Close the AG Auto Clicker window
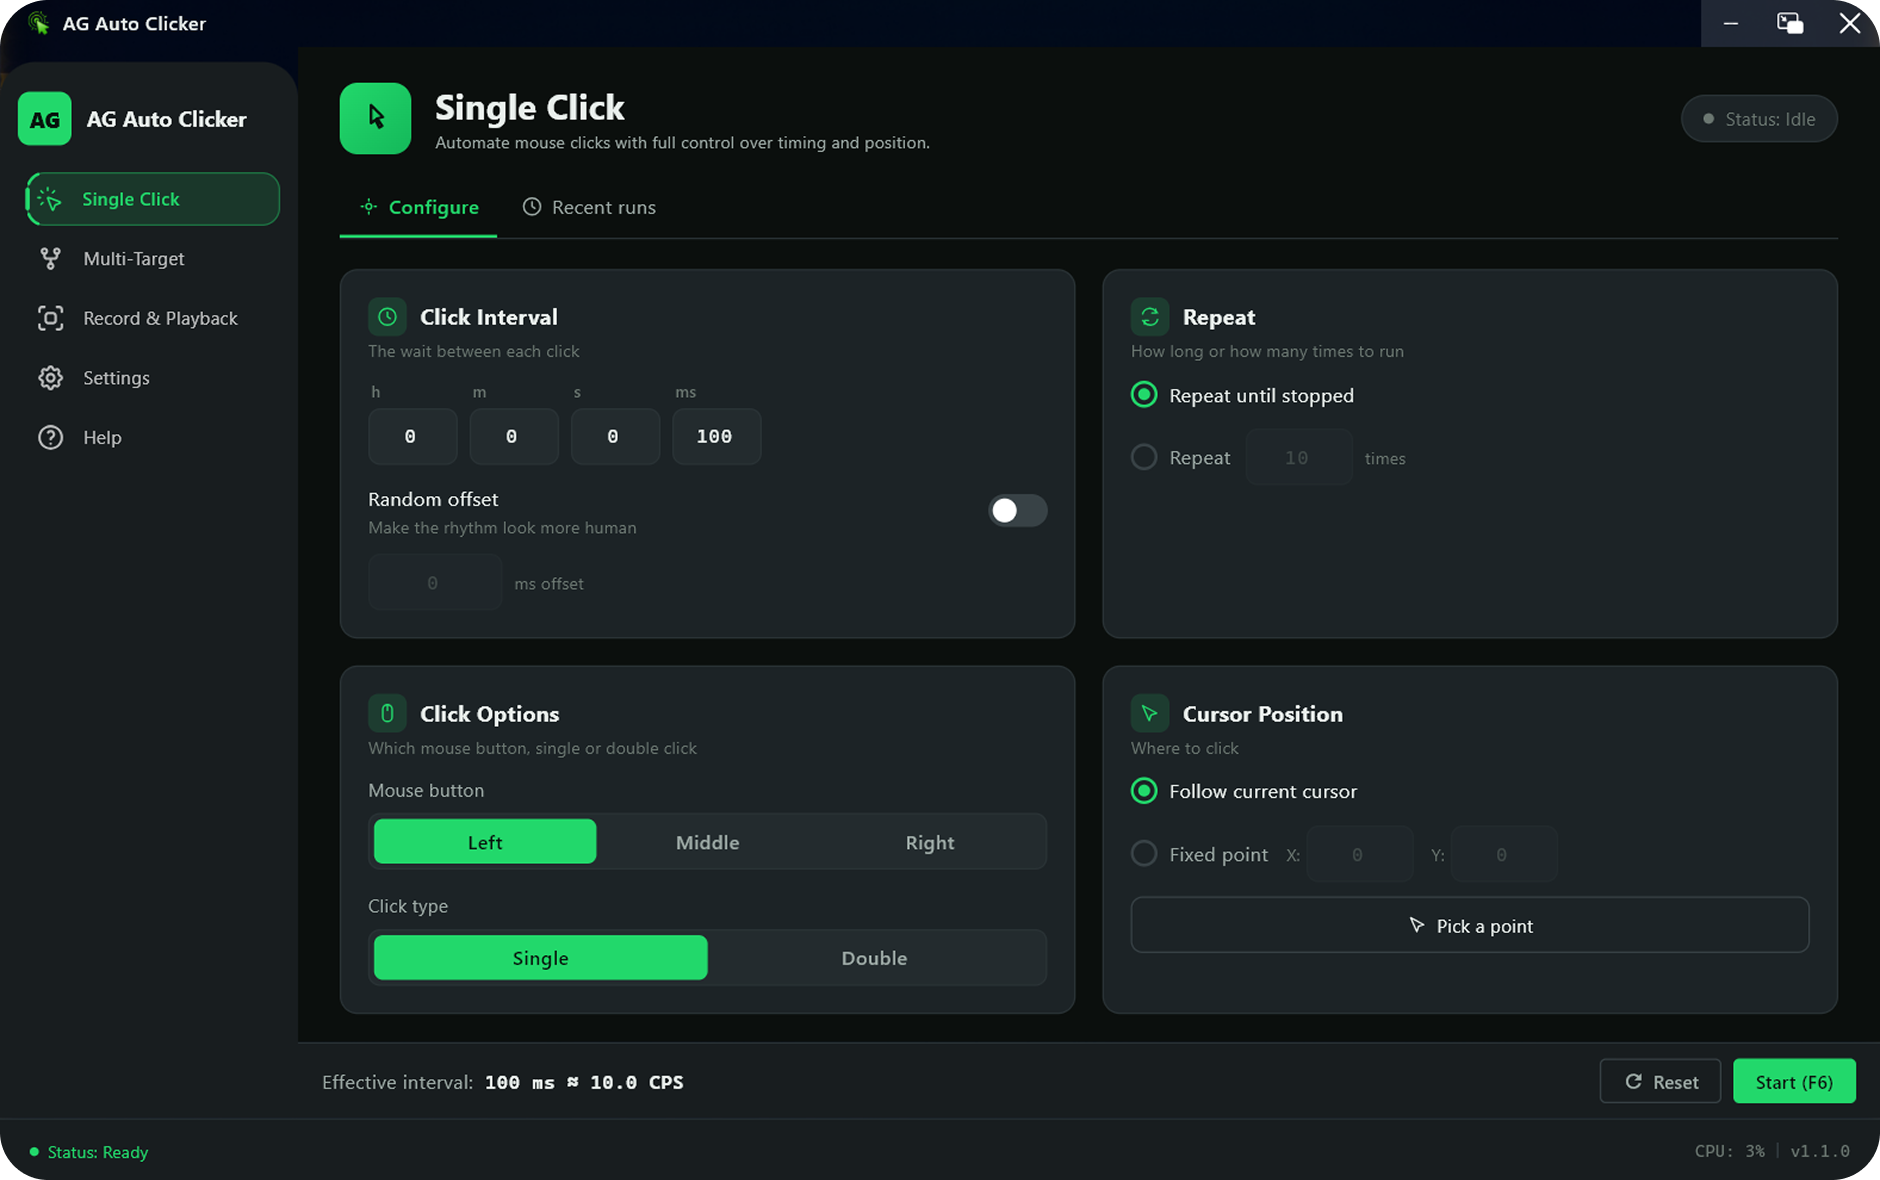 [1850, 23]
